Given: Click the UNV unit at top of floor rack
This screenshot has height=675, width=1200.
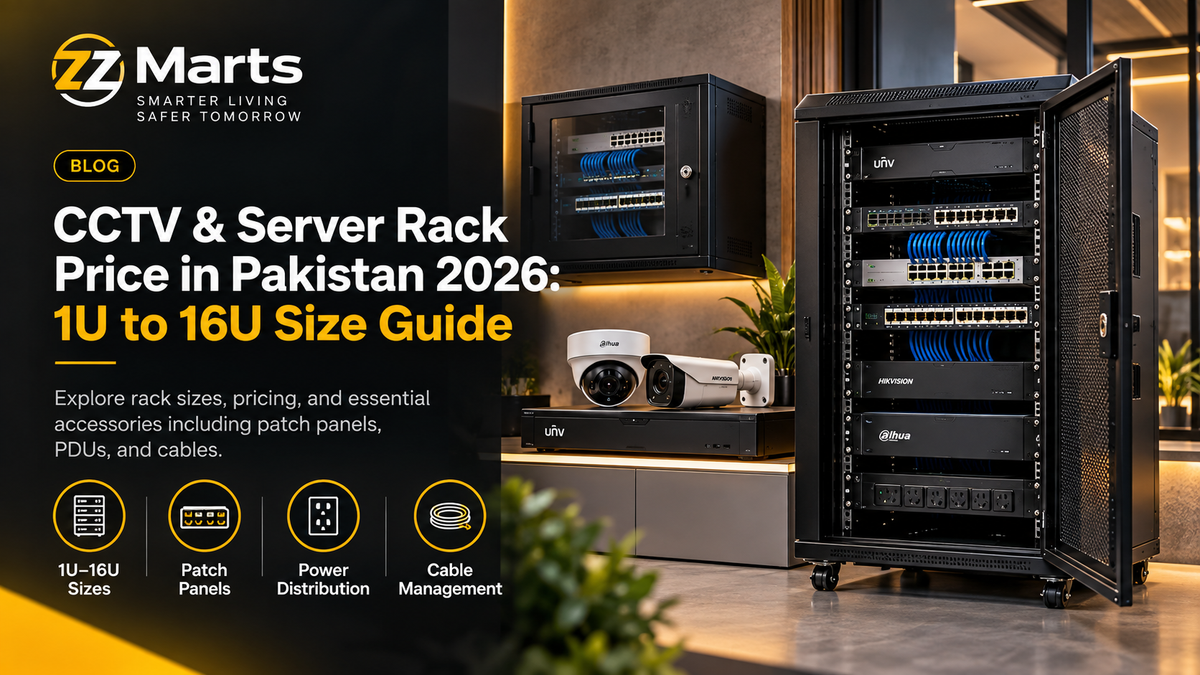Looking at the screenshot, I should pos(944,159).
